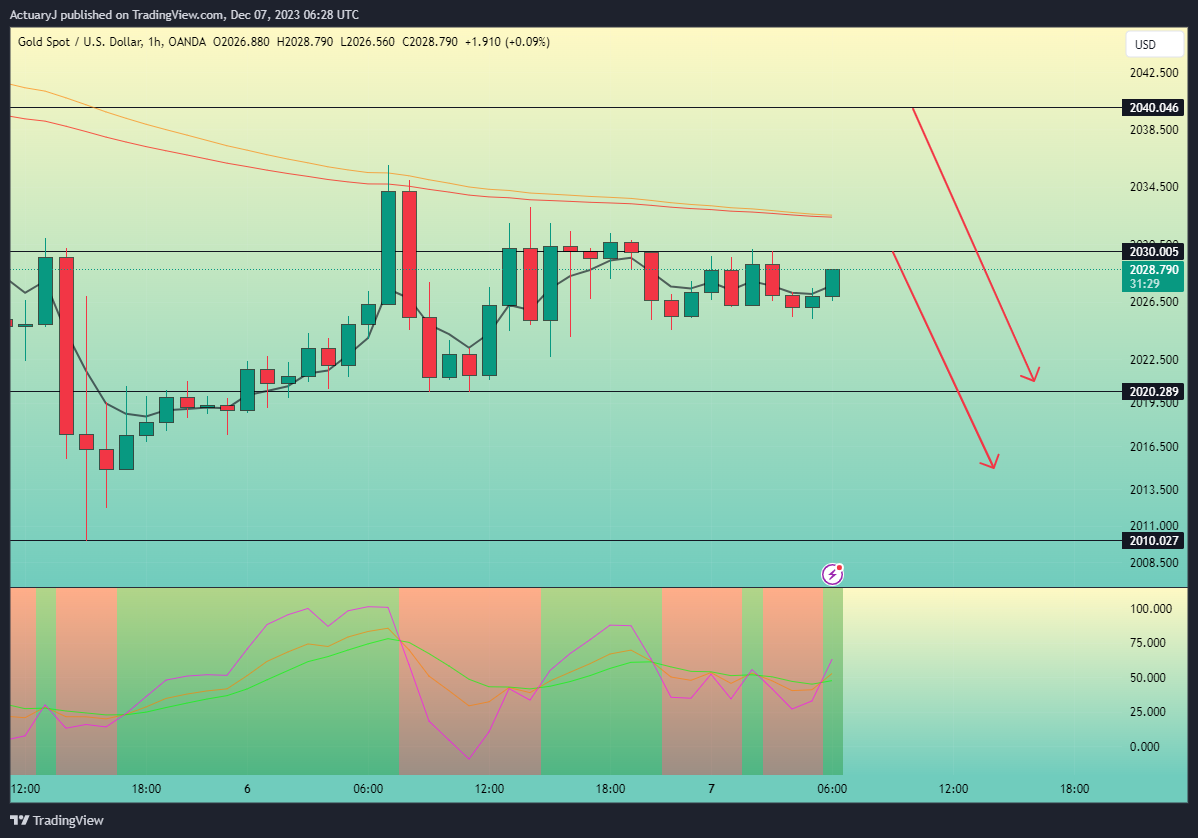Click the day 6 label on time axis
The width and height of the screenshot is (1198, 838).
247,789
